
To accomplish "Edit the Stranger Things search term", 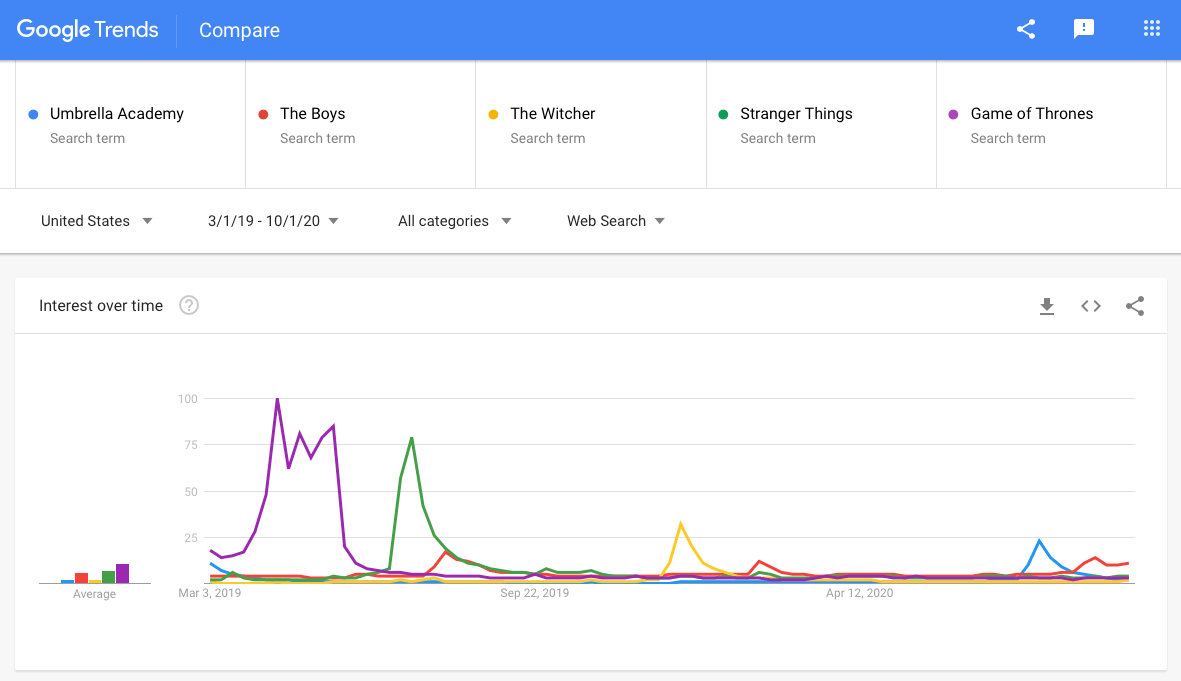I will pyautogui.click(x=796, y=114).
